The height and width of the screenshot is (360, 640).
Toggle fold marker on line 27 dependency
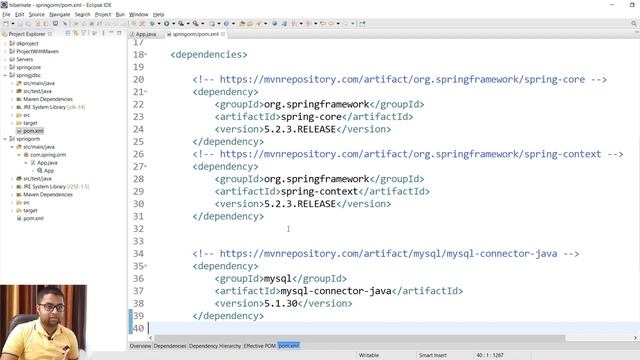pos(146,167)
